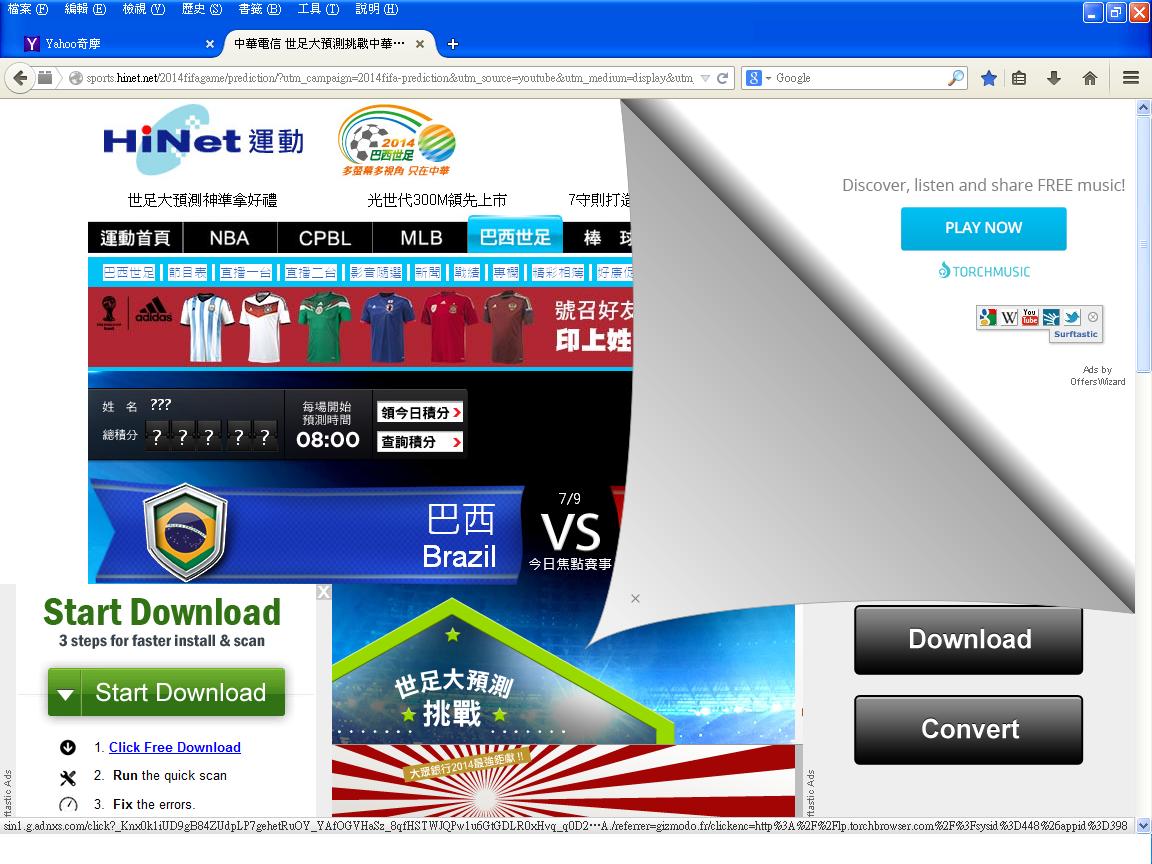The height and width of the screenshot is (864, 1152).
Task: Click the Surftastic label
Action: (x=1076, y=334)
